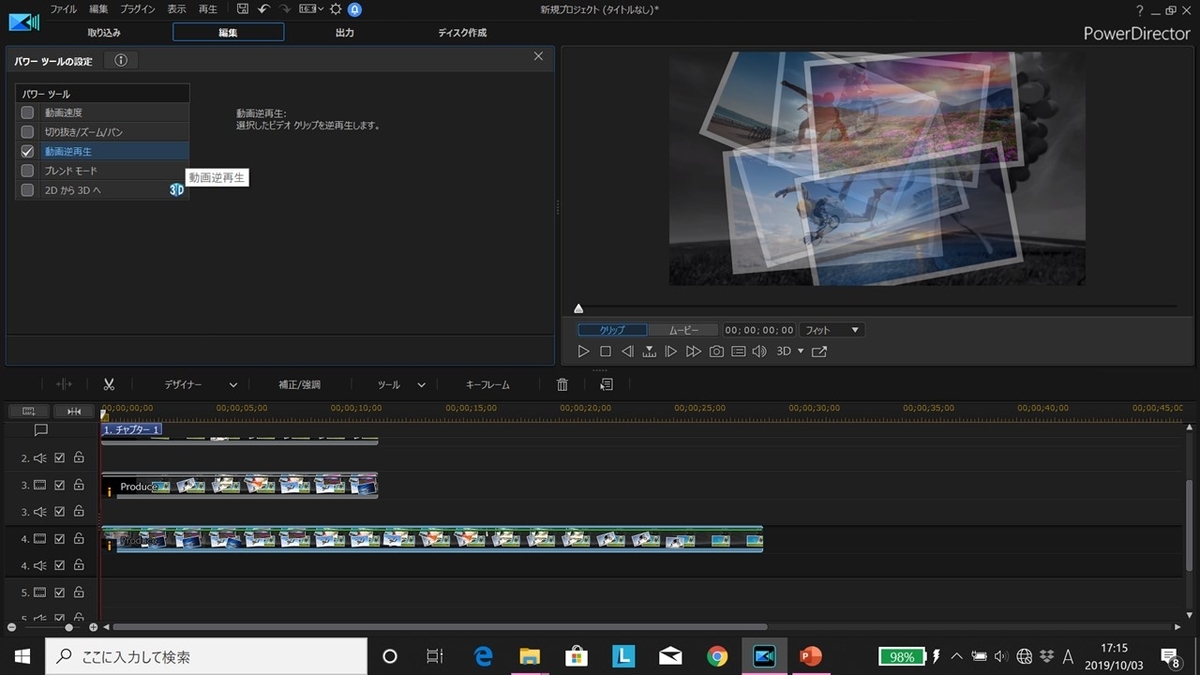Switch to the ディスク作成 tab
This screenshot has height=675, width=1200.
462,32
